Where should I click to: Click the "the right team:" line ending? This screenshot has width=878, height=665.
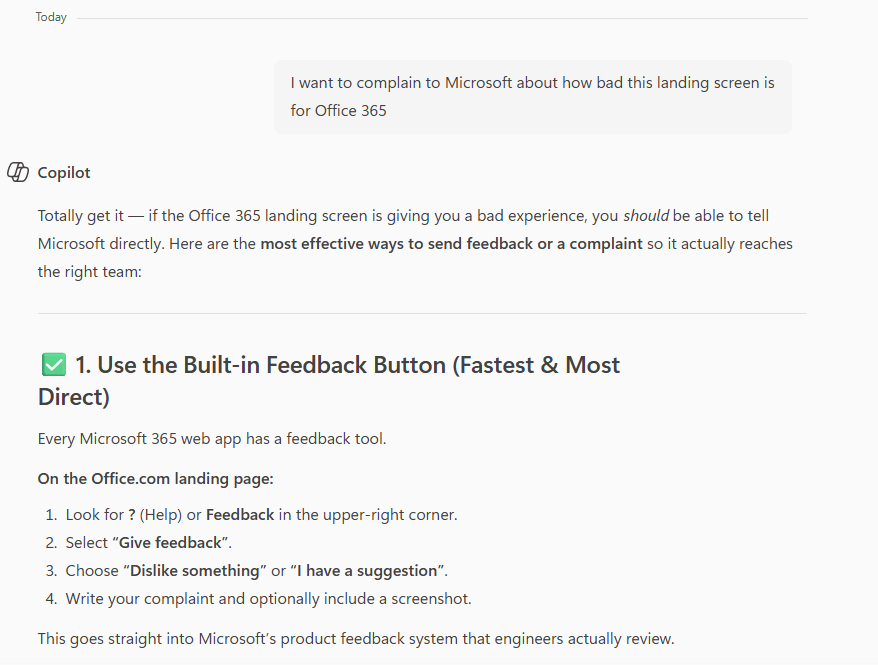91,271
